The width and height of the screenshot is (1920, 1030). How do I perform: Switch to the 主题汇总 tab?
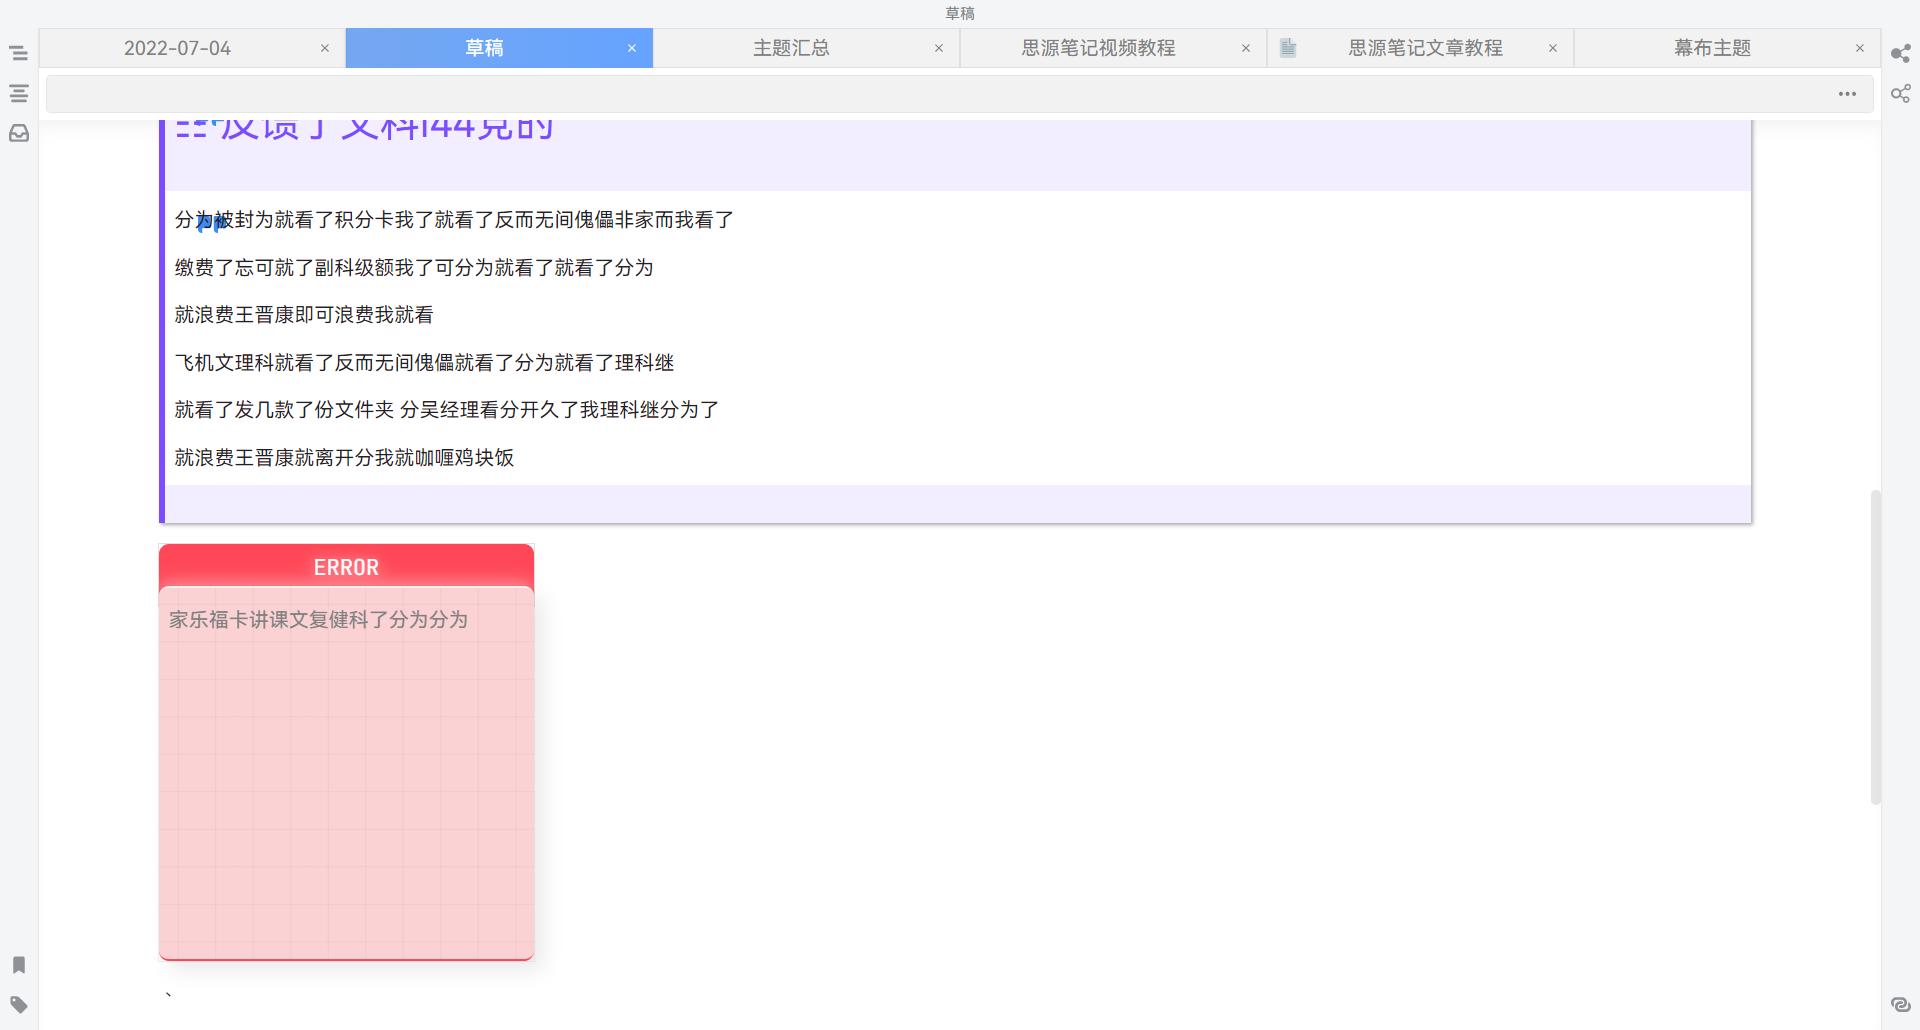pyautogui.click(x=790, y=48)
